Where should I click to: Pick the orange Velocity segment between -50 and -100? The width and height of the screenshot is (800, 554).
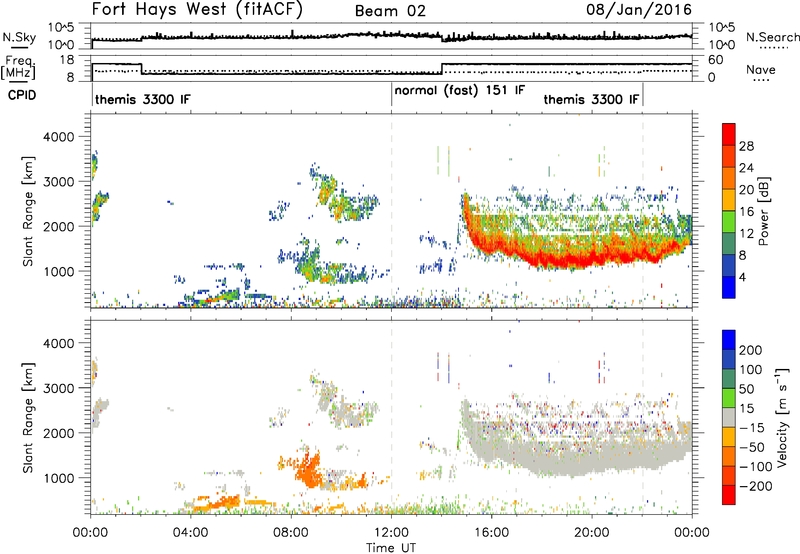pos(729,456)
